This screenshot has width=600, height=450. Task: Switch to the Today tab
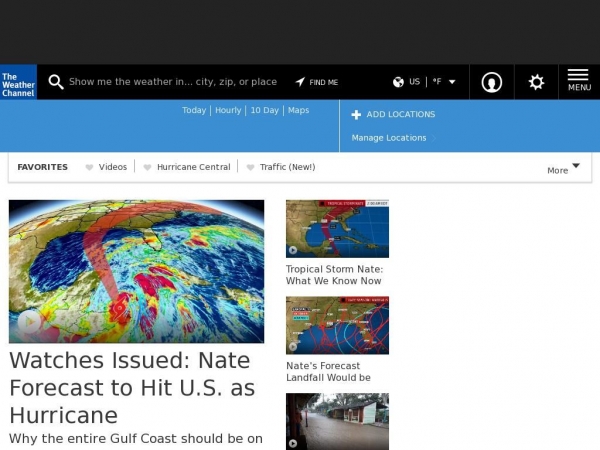pyautogui.click(x=194, y=110)
